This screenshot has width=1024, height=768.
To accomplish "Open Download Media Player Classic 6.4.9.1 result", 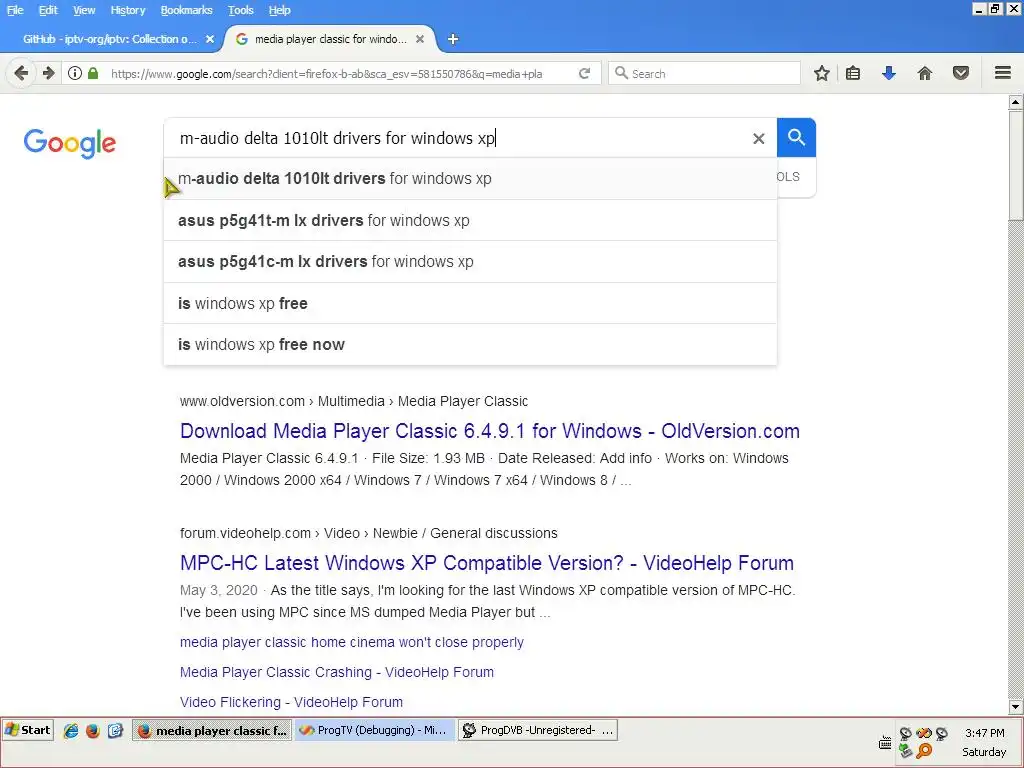I will (490, 431).
